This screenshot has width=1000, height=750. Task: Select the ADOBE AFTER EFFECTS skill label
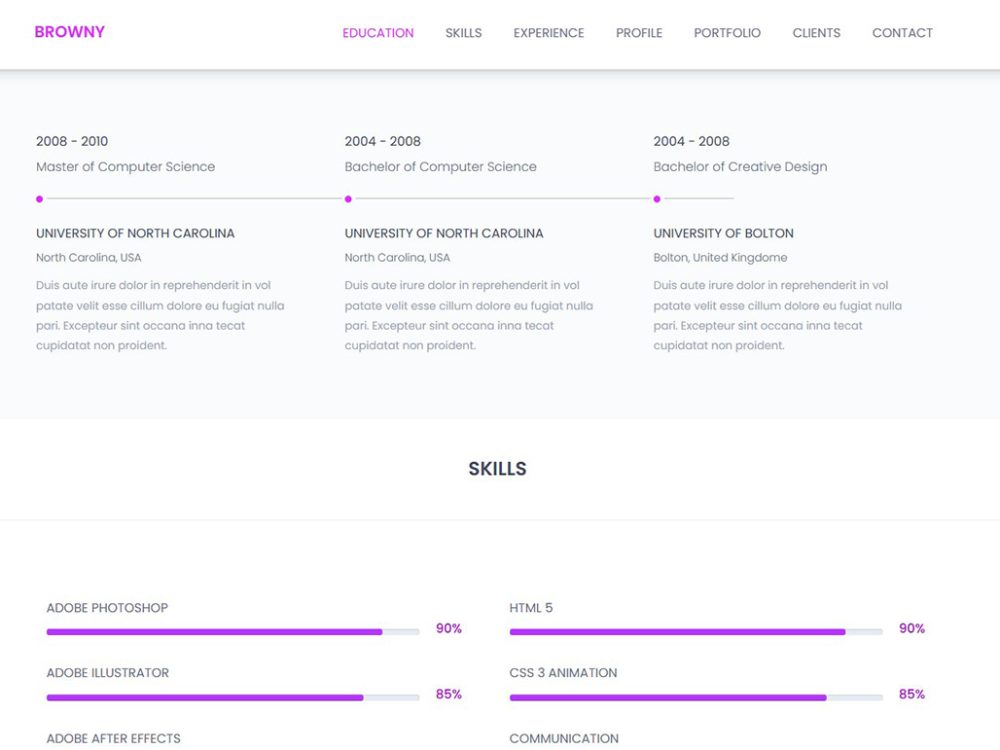click(113, 738)
